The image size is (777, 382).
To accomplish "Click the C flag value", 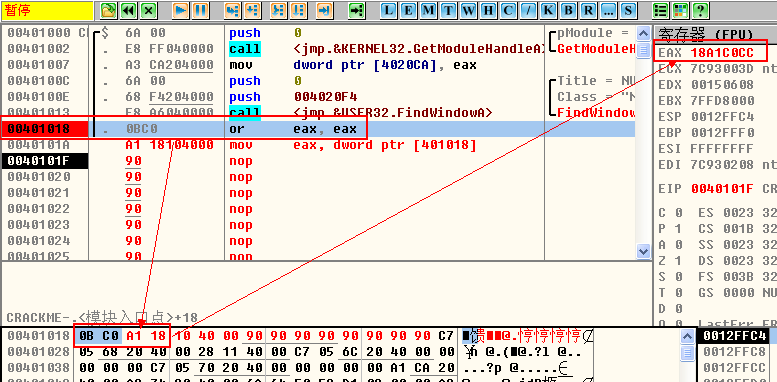I will 678,213.
